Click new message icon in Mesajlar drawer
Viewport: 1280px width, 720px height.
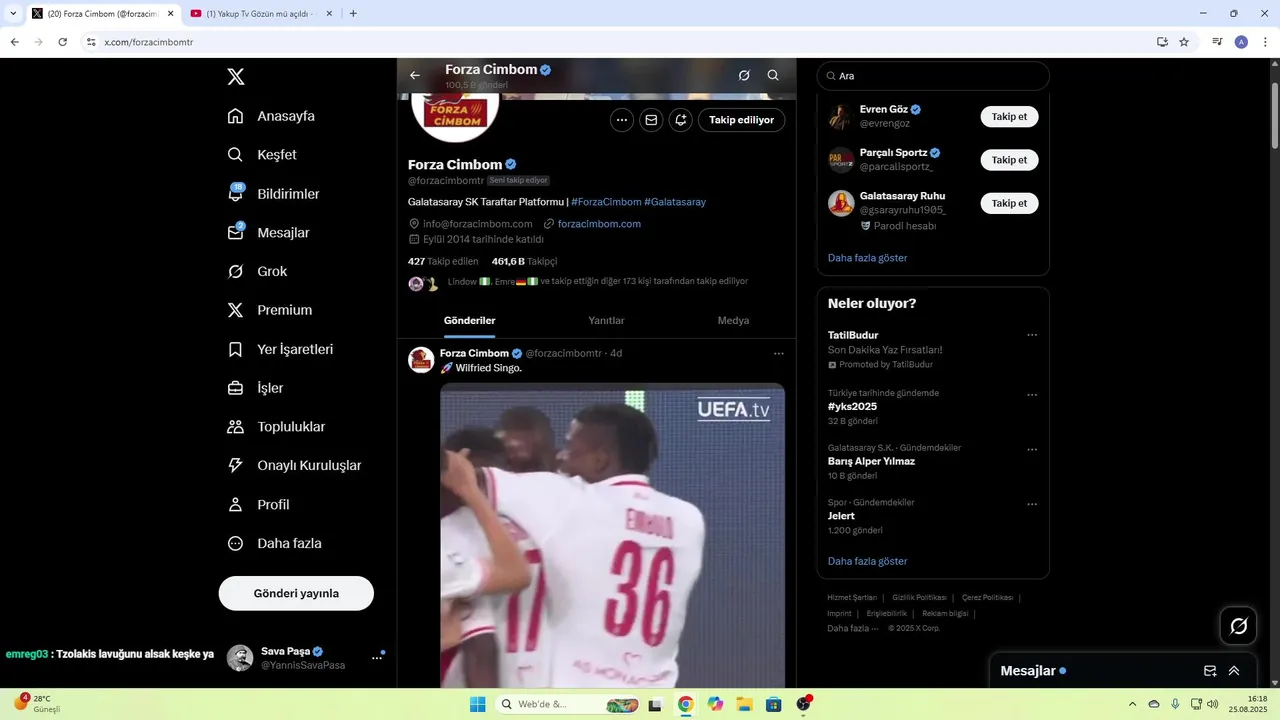click(1210, 671)
